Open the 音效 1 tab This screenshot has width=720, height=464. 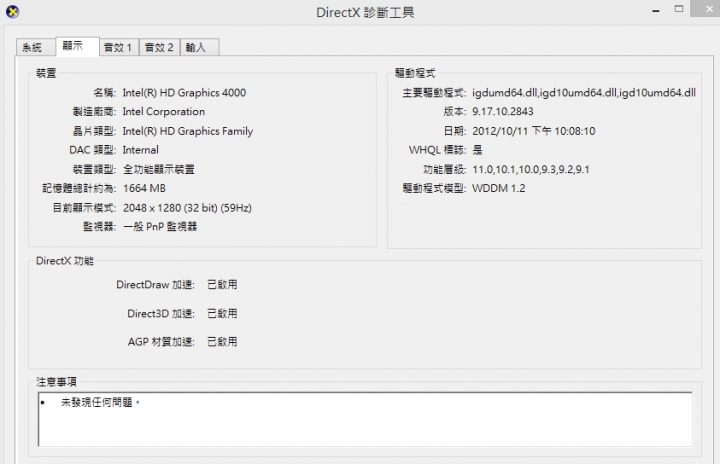click(x=119, y=47)
